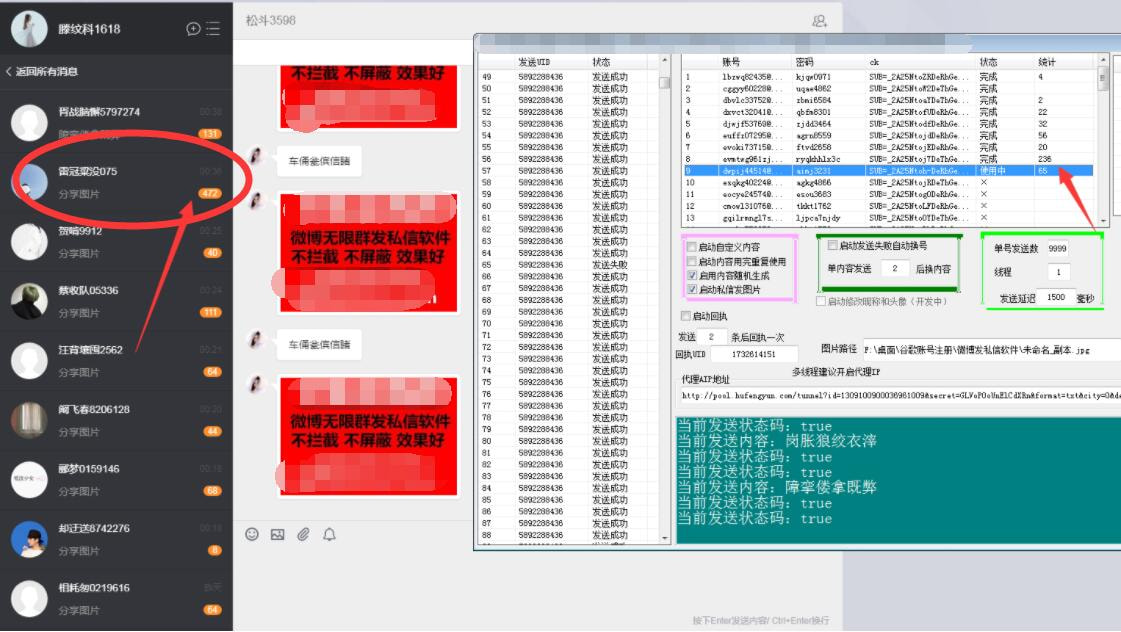Enable 启动自定义内容 checkbox
The width and height of the screenshot is (1121, 632).
pyautogui.click(x=692, y=247)
